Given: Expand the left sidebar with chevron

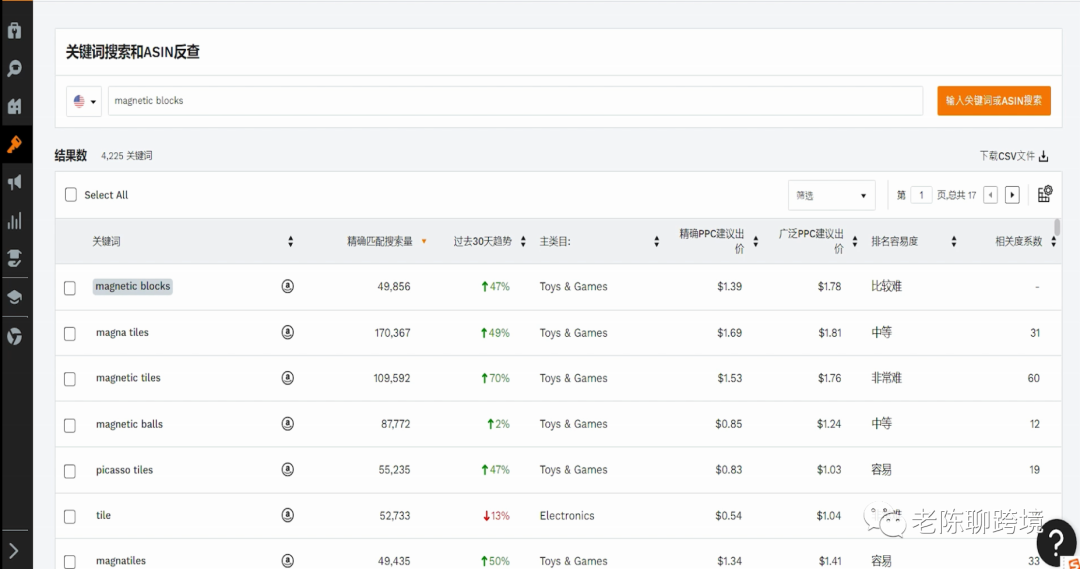Looking at the screenshot, I should coord(14,550).
